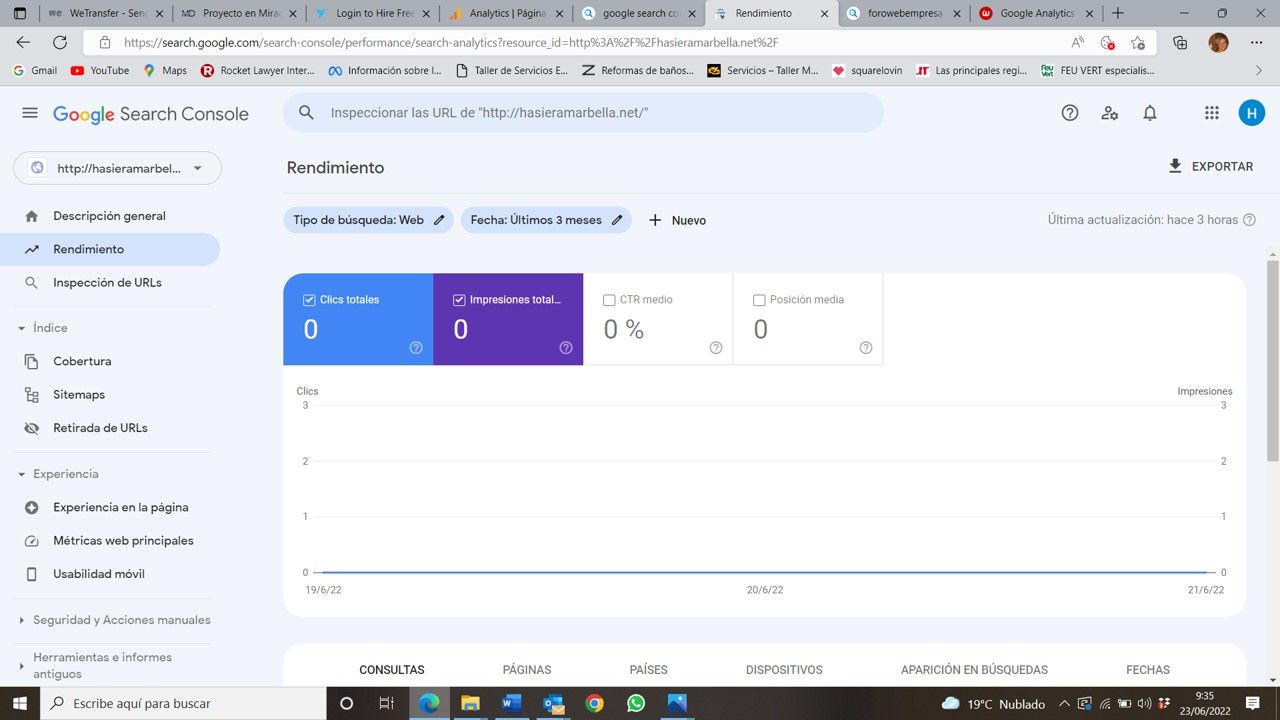Switch to WeTransfer browser tab
The height and width of the screenshot is (720, 1280).
[106, 14]
